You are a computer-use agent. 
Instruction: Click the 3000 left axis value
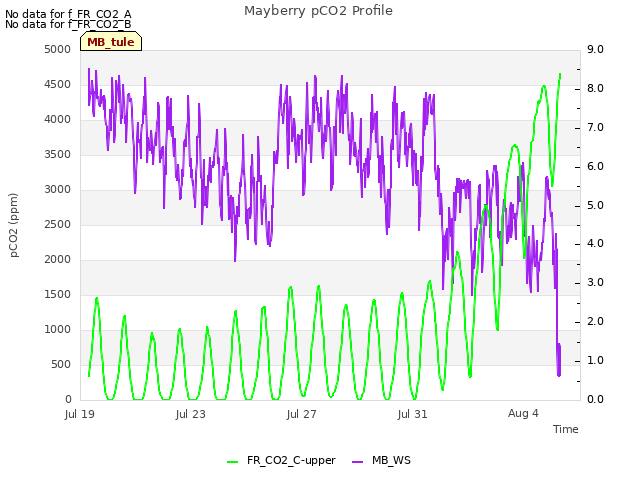point(58,189)
